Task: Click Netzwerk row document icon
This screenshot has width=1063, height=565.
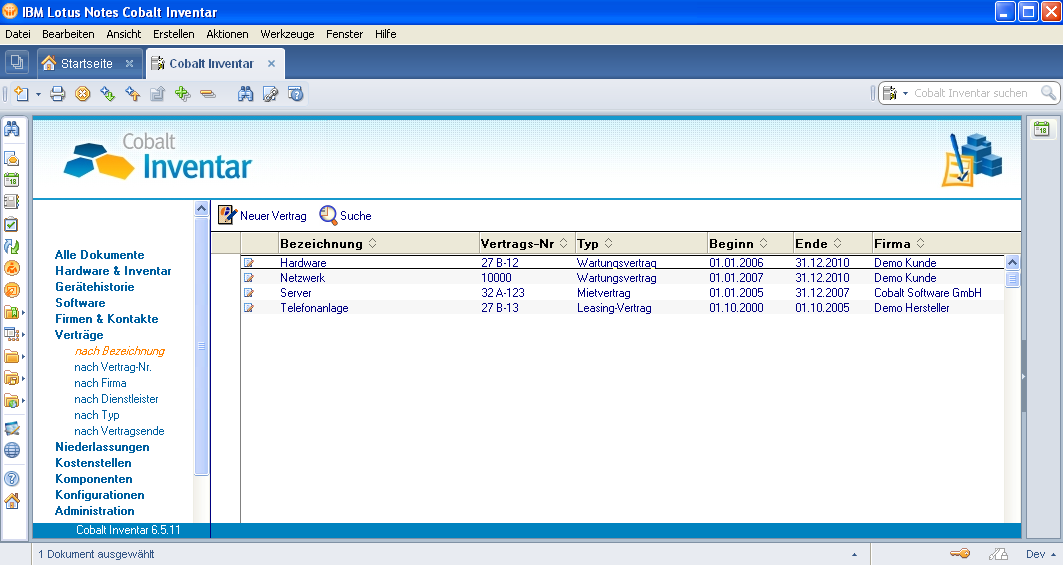Action: pyautogui.click(x=249, y=277)
